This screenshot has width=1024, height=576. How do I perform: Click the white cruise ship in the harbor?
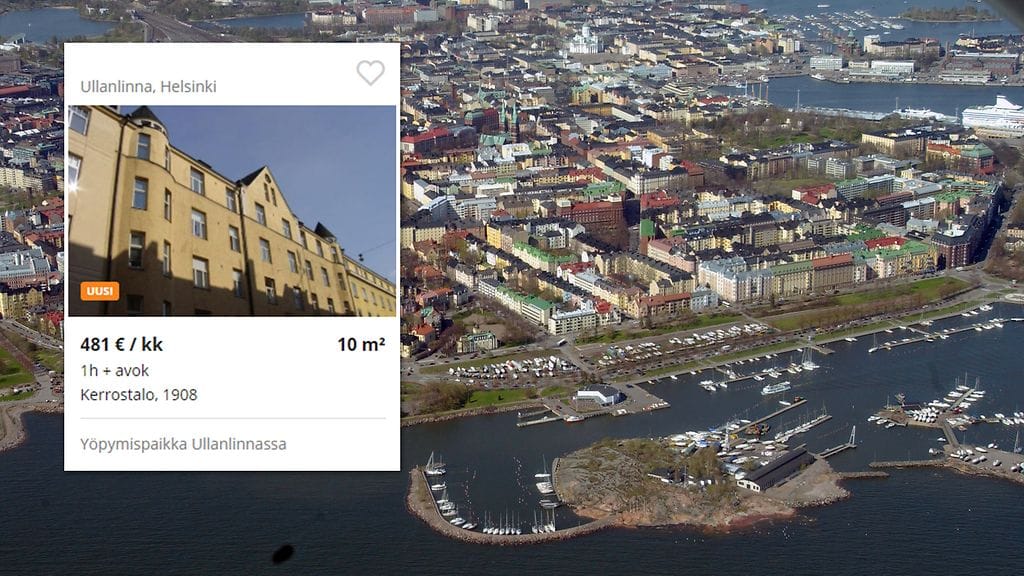pos(994,116)
